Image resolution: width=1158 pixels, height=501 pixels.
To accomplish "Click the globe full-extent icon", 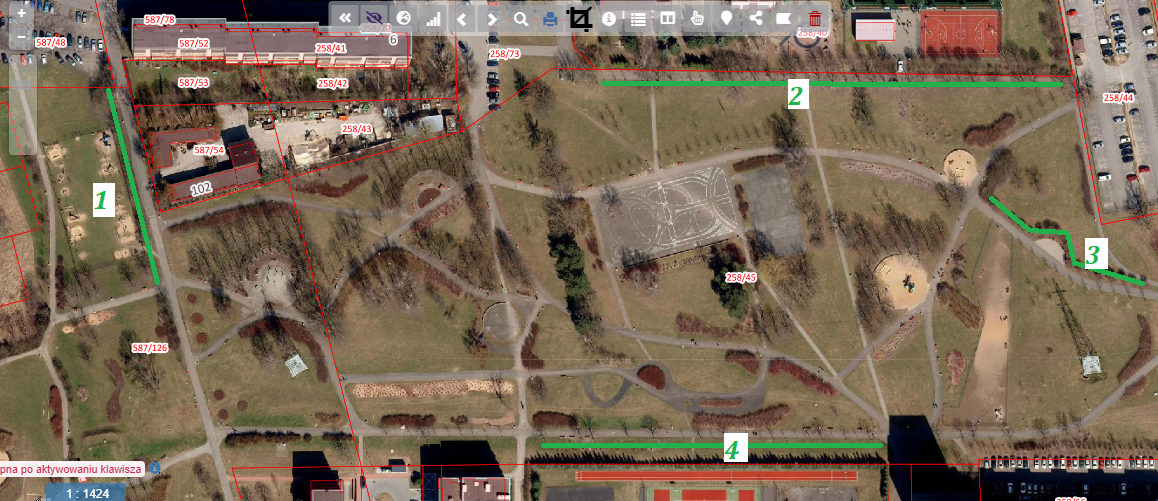I will 404,18.
